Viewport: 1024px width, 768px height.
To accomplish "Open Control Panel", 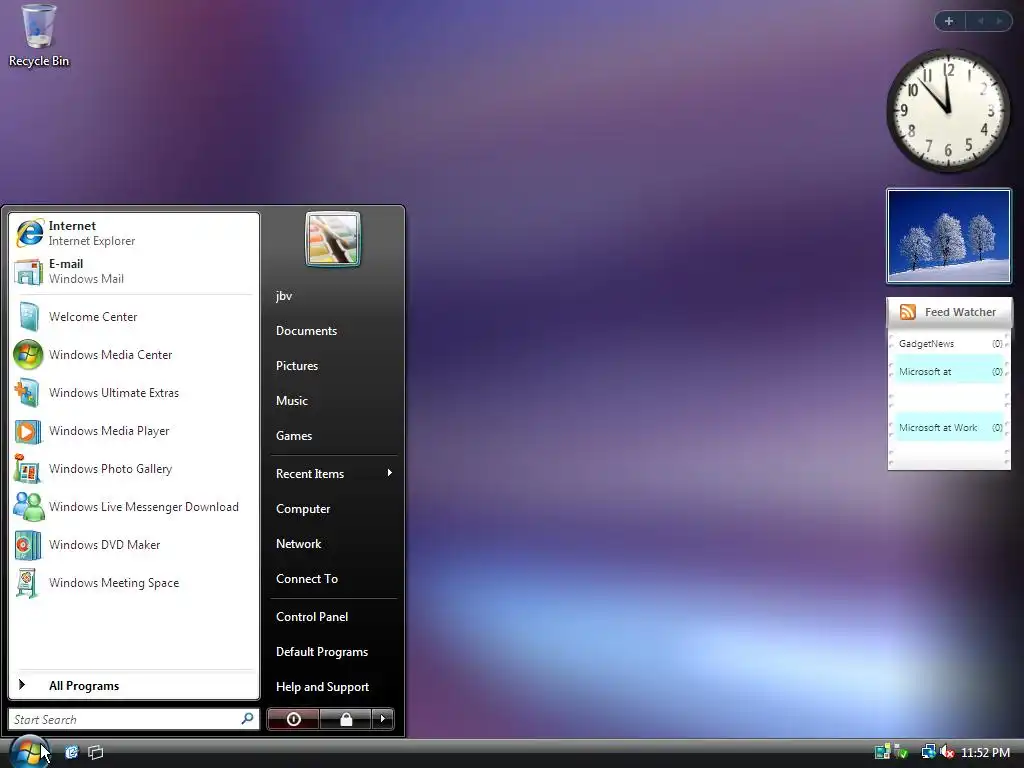I will [x=333, y=616].
